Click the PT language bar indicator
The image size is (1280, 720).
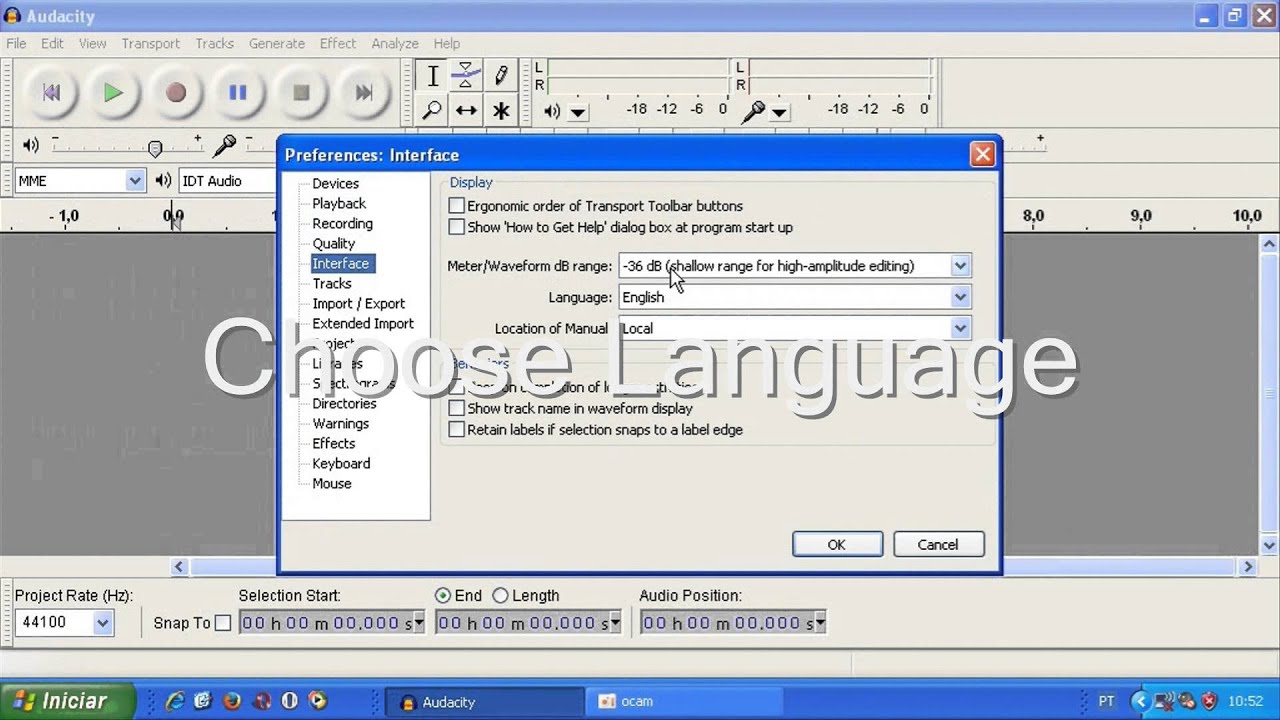1107,701
